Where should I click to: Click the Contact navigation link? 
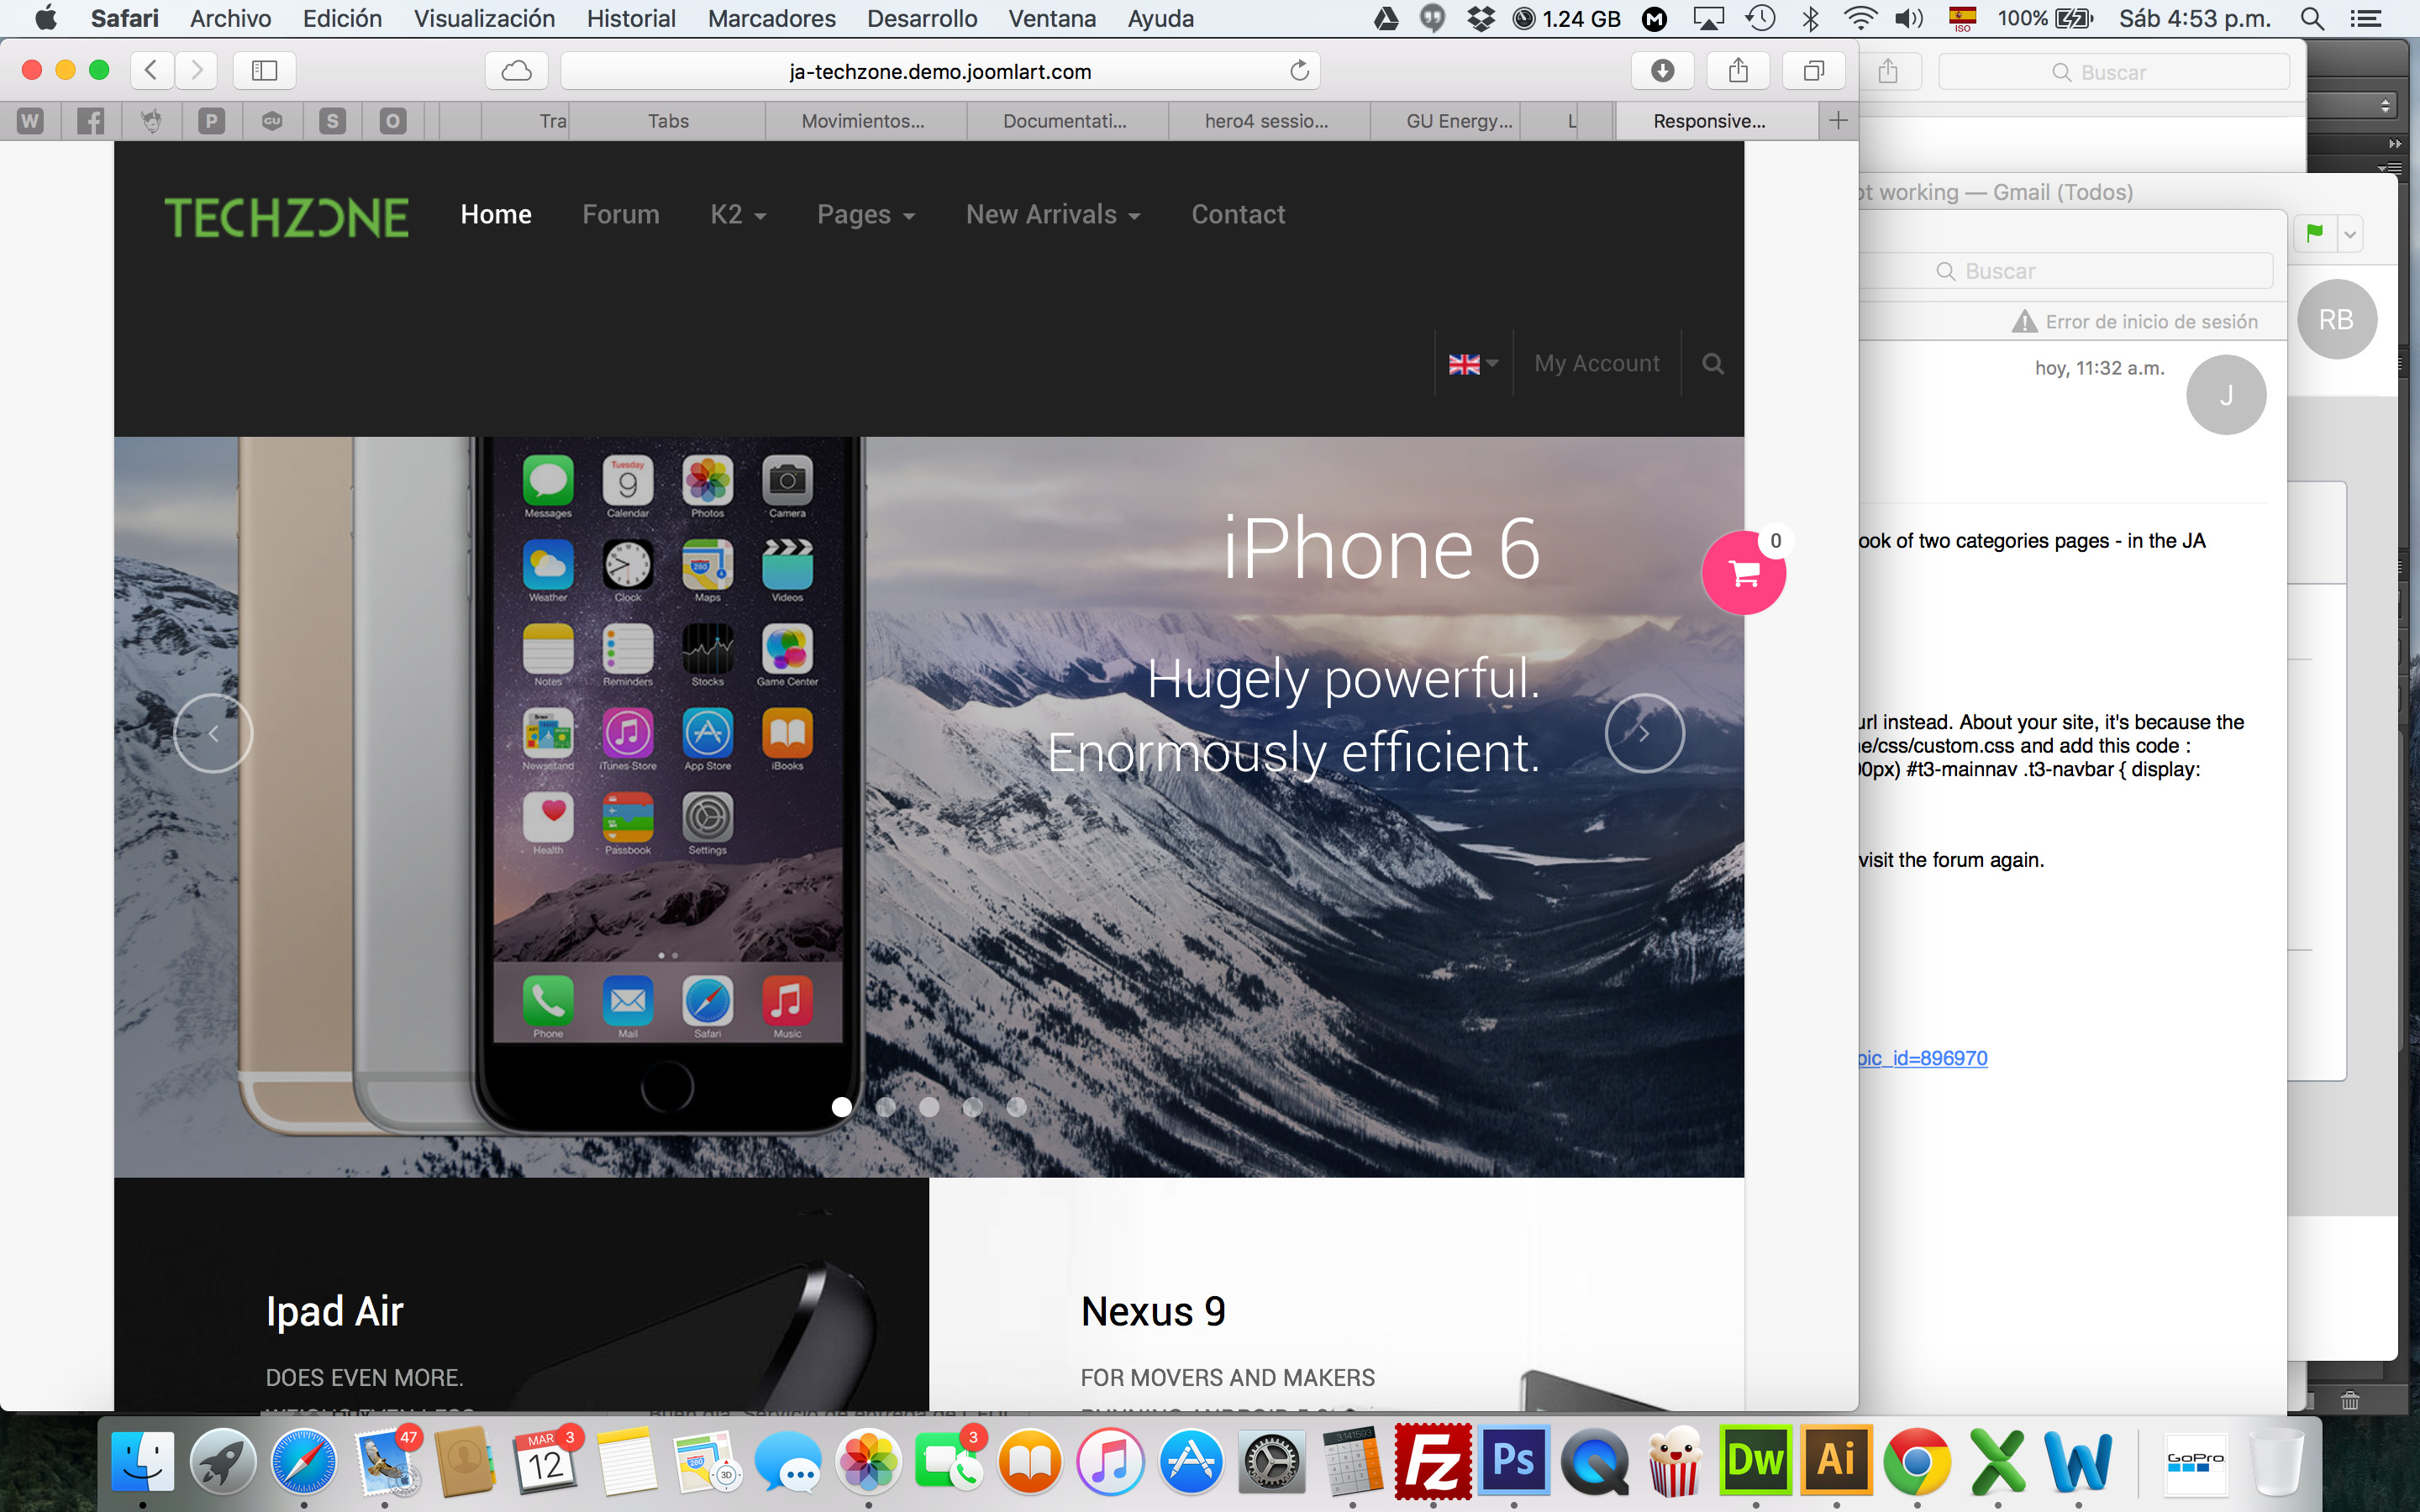(1237, 215)
